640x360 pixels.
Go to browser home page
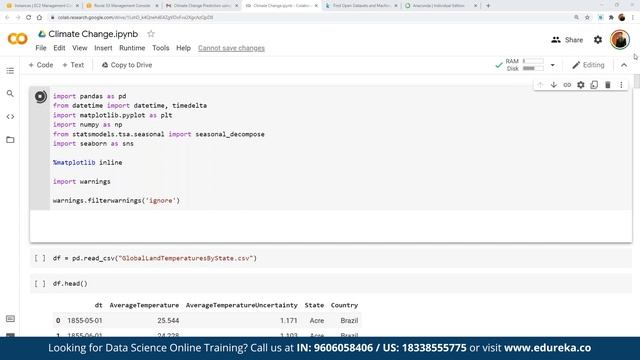39,18
